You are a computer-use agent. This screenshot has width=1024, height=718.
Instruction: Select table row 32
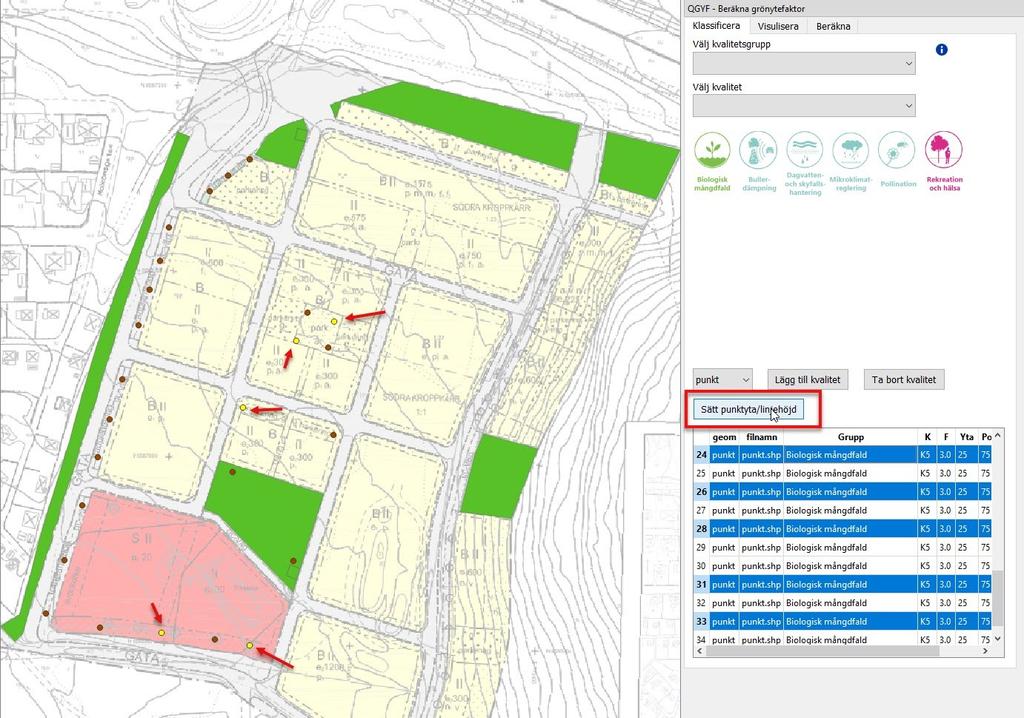(842, 603)
